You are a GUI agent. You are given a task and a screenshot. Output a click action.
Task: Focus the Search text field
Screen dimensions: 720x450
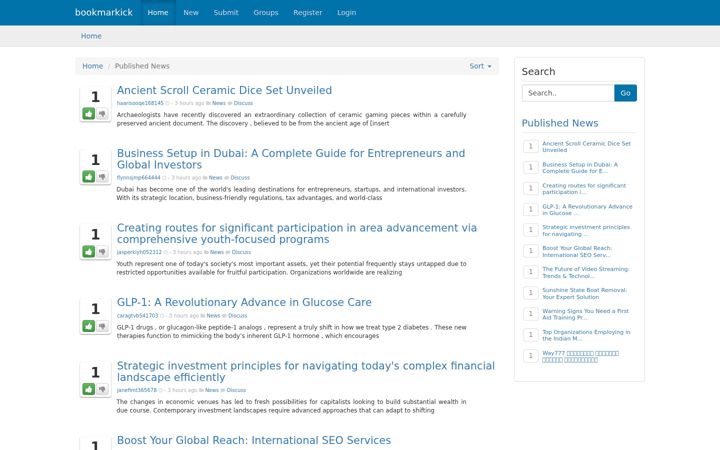point(568,93)
